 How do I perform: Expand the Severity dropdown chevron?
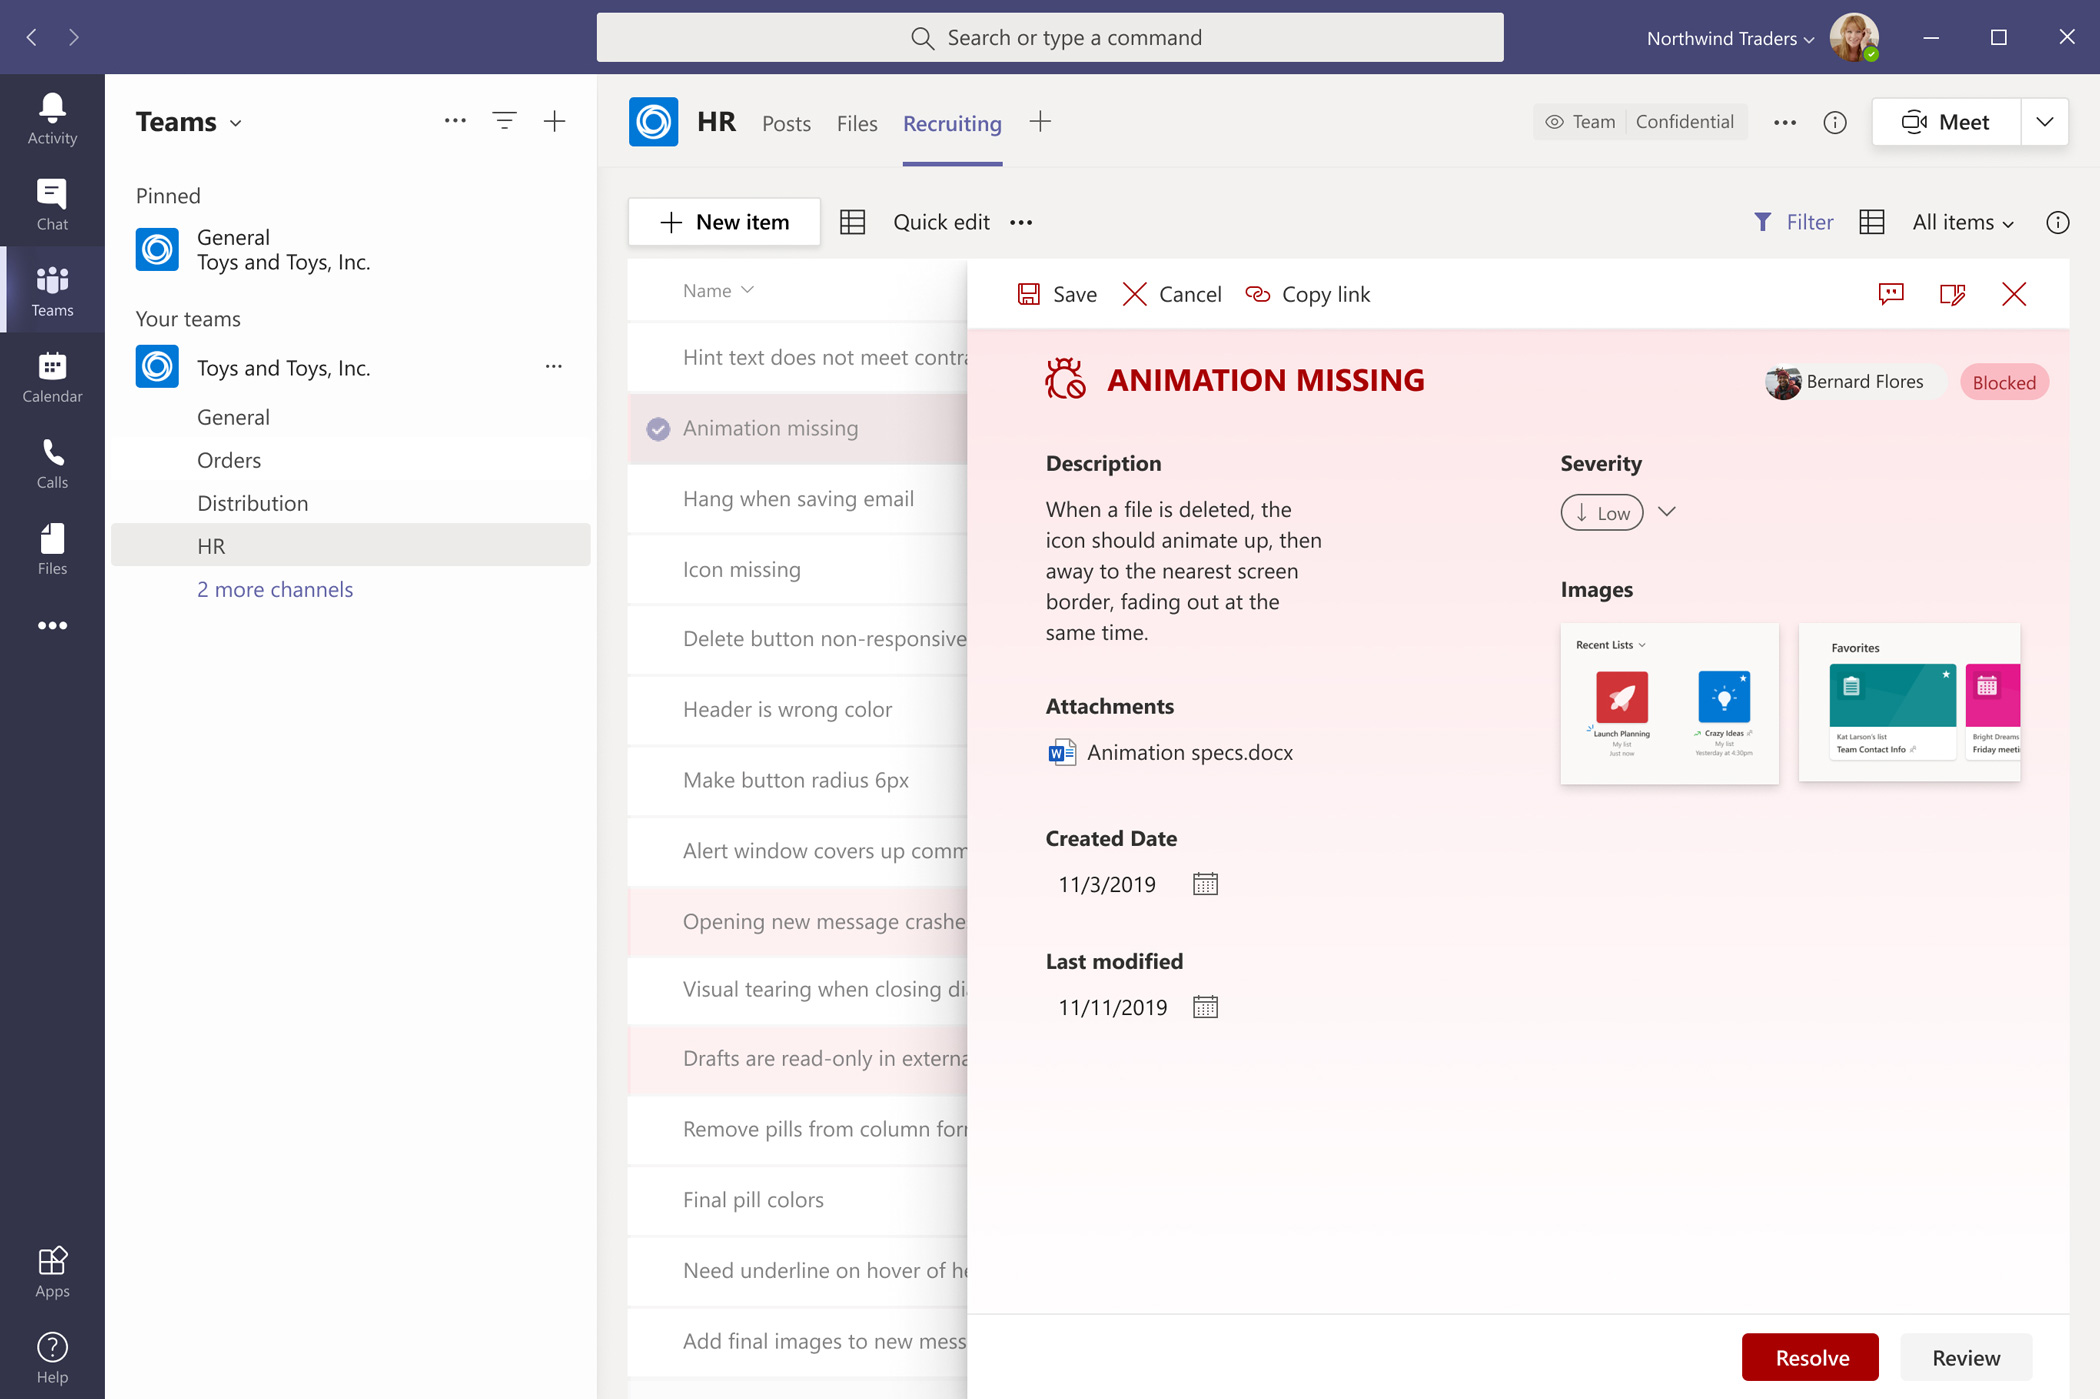(1666, 512)
